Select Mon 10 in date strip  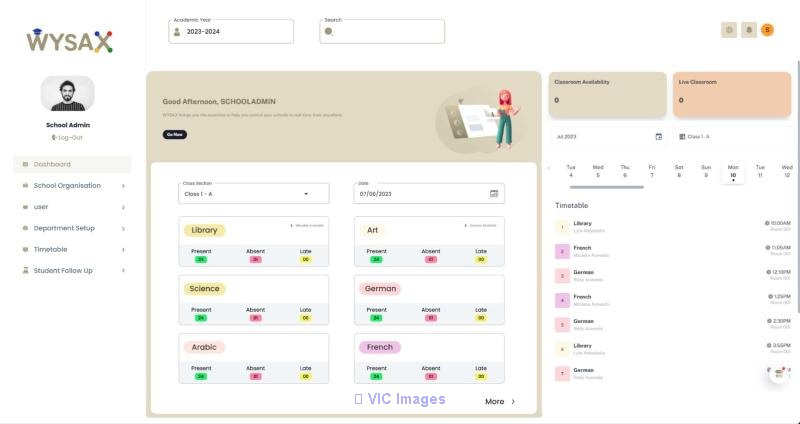pos(733,172)
